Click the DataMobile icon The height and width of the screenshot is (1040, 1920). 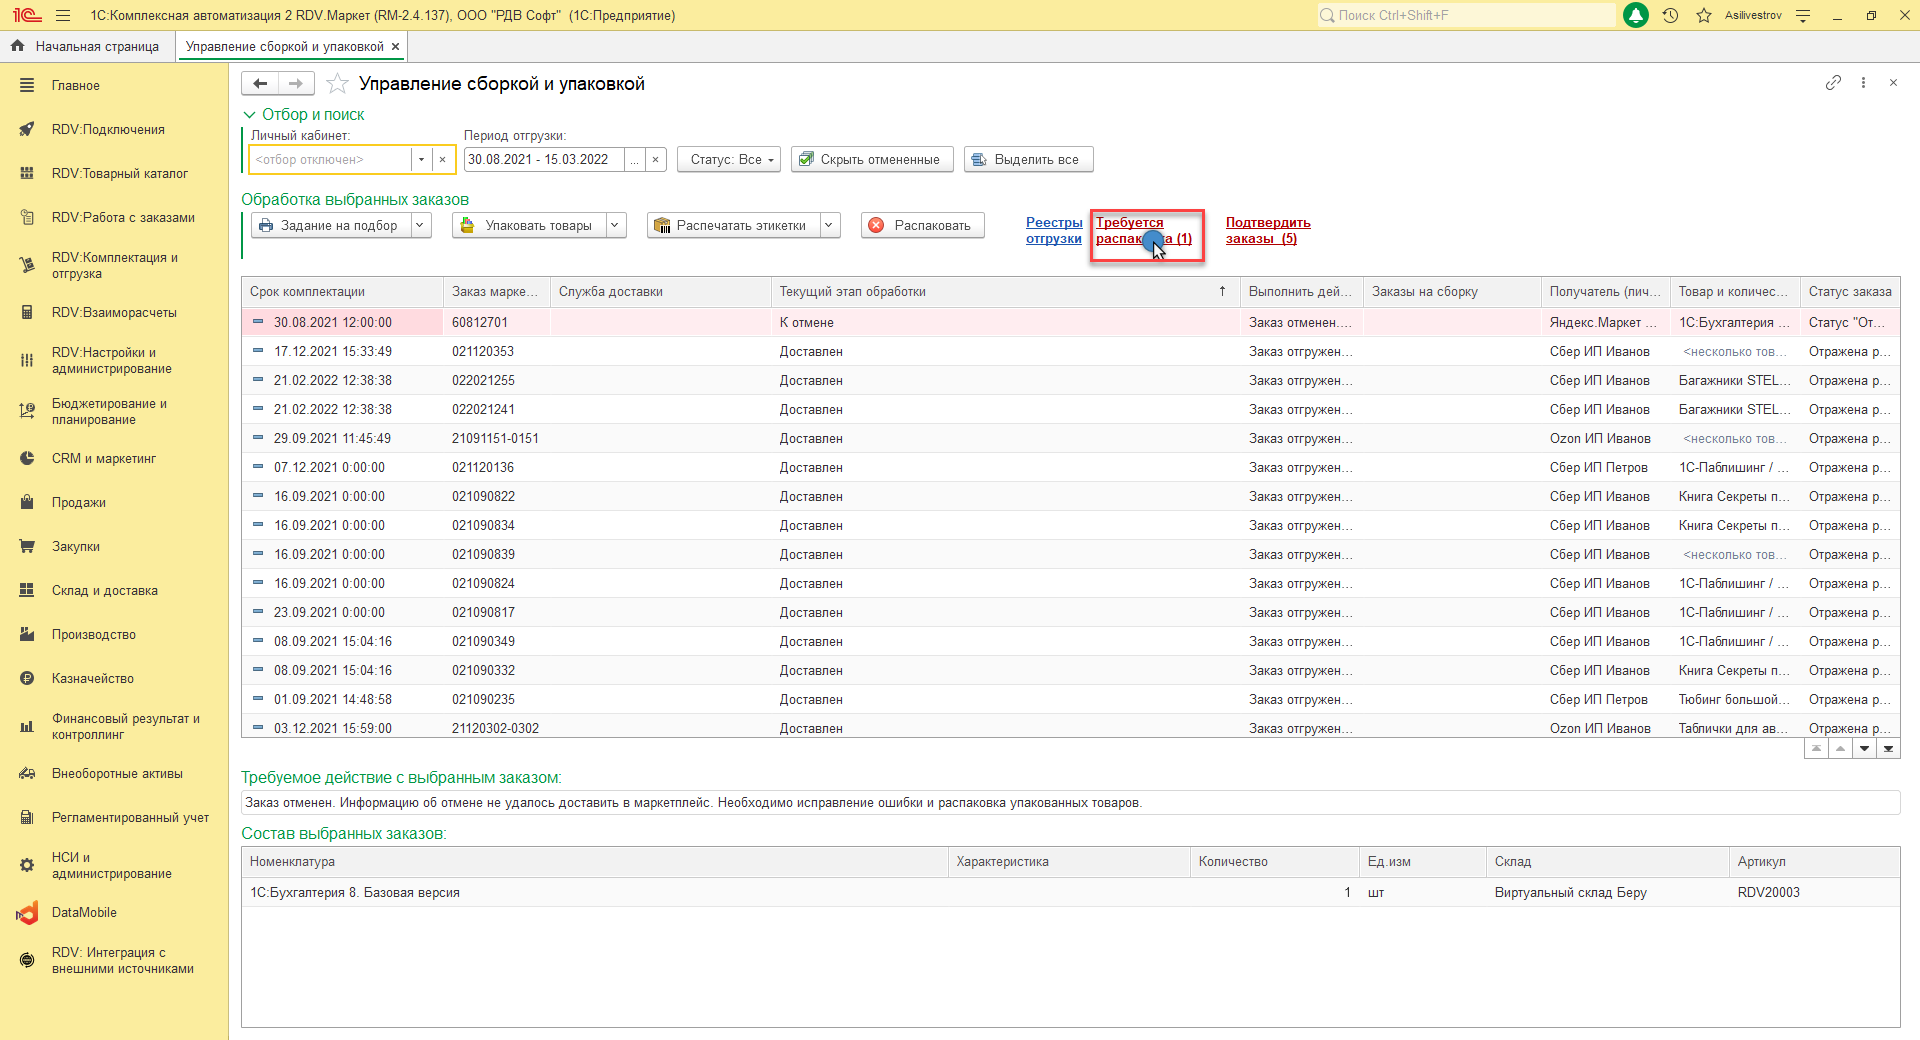click(x=27, y=913)
